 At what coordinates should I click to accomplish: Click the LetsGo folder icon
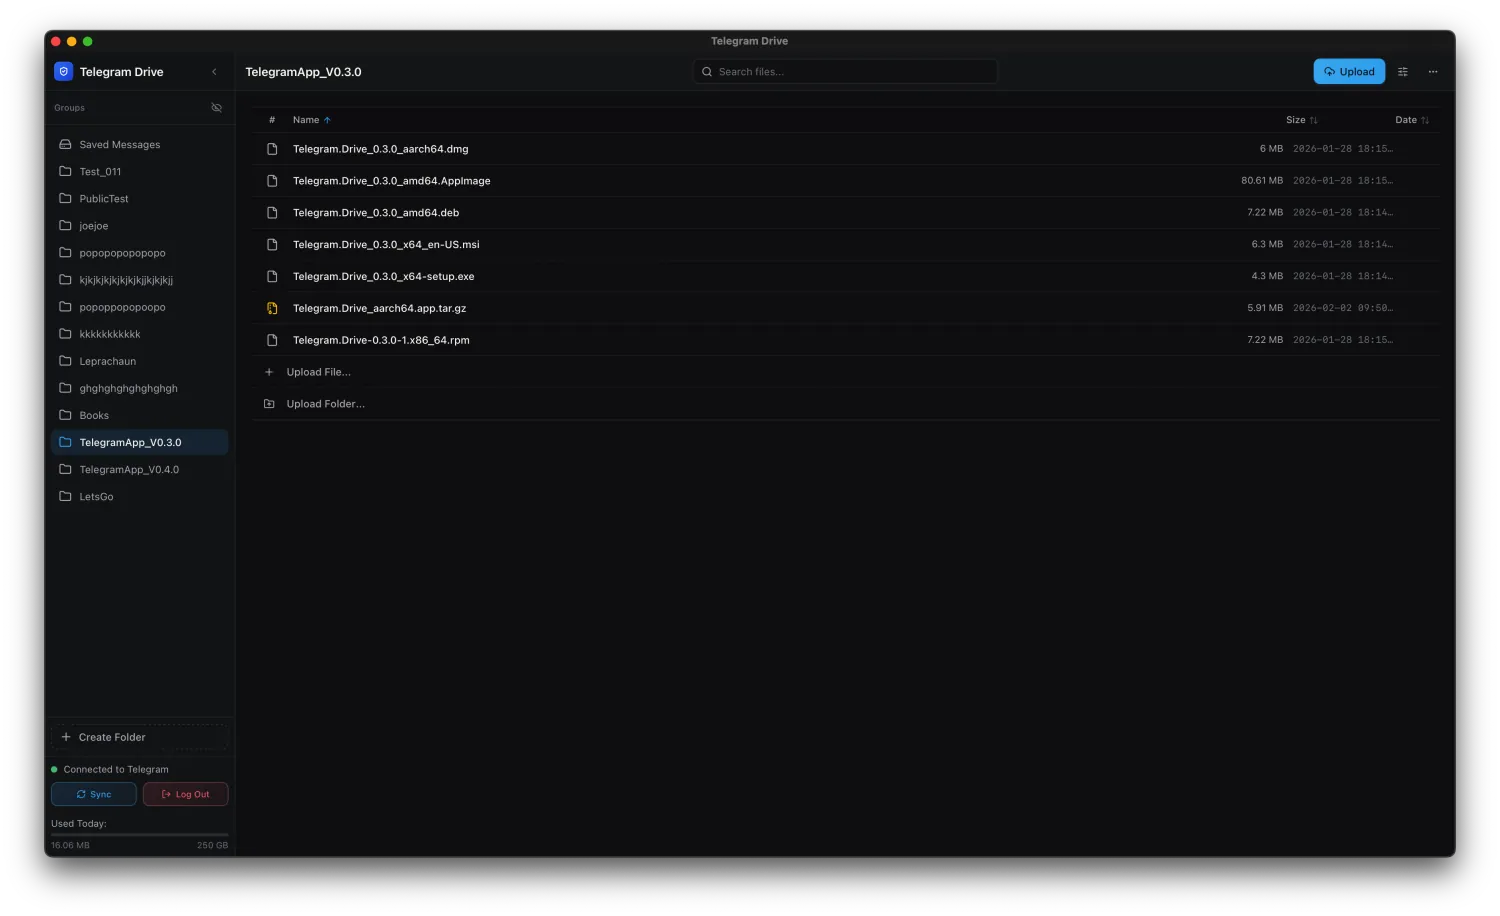(x=65, y=496)
